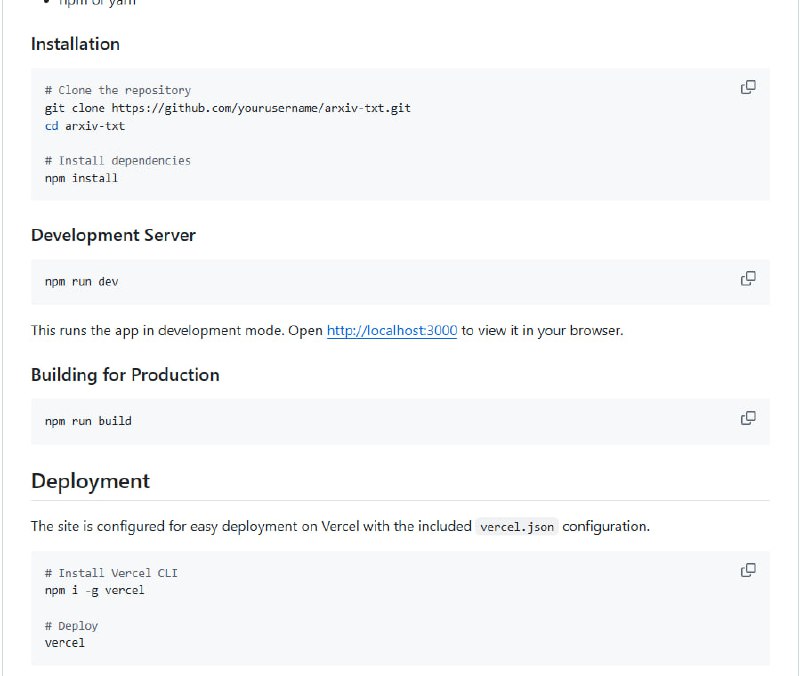Click the Building for Production heading
Image resolution: width=800 pixels, height=676 pixels.
125,375
